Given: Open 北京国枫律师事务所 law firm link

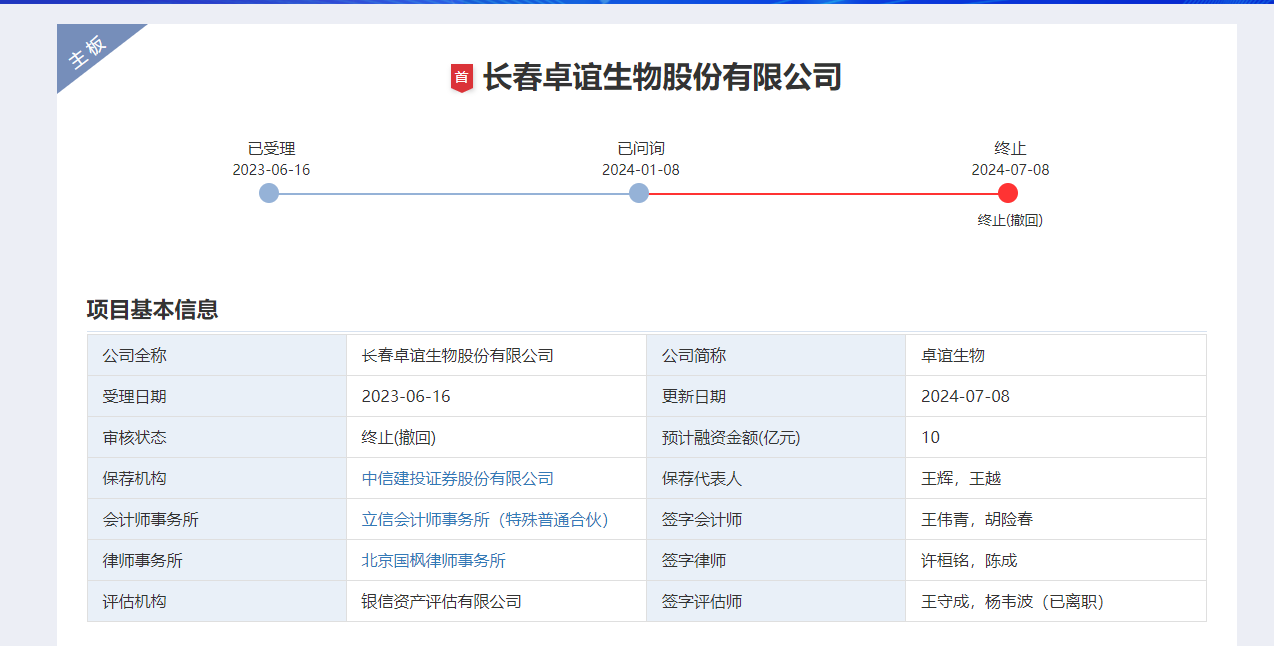Looking at the screenshot, I should (433, 561).
